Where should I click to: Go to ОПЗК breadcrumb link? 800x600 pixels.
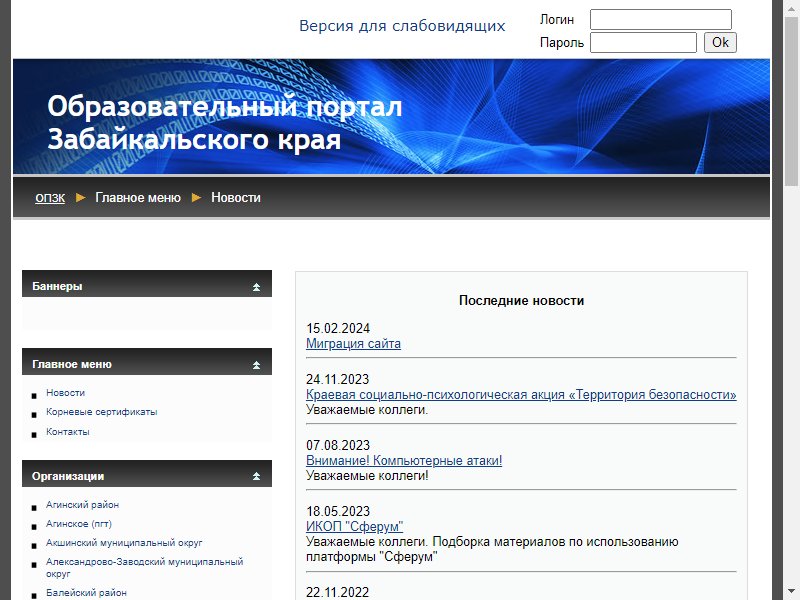(50, 197)
